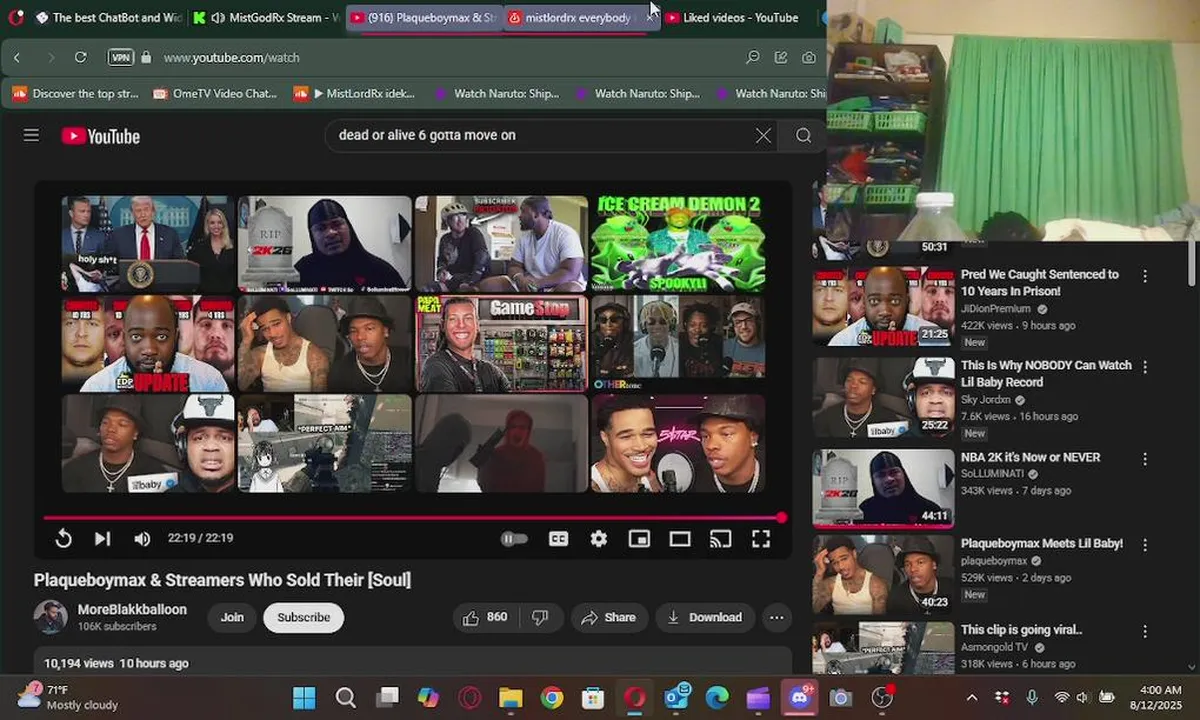1200x720 pixels.
Task: Open the YouTube hamburger guide menu
Action: point(31,135)
